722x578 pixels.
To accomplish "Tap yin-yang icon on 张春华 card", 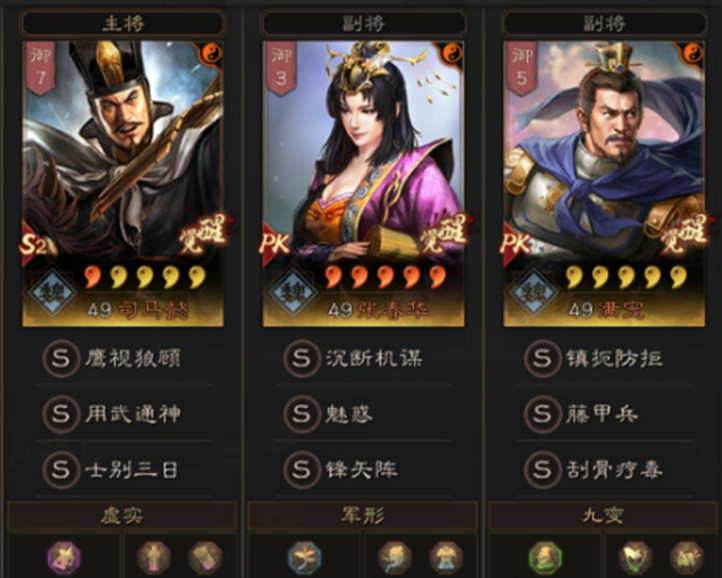I will click(453, 54).
